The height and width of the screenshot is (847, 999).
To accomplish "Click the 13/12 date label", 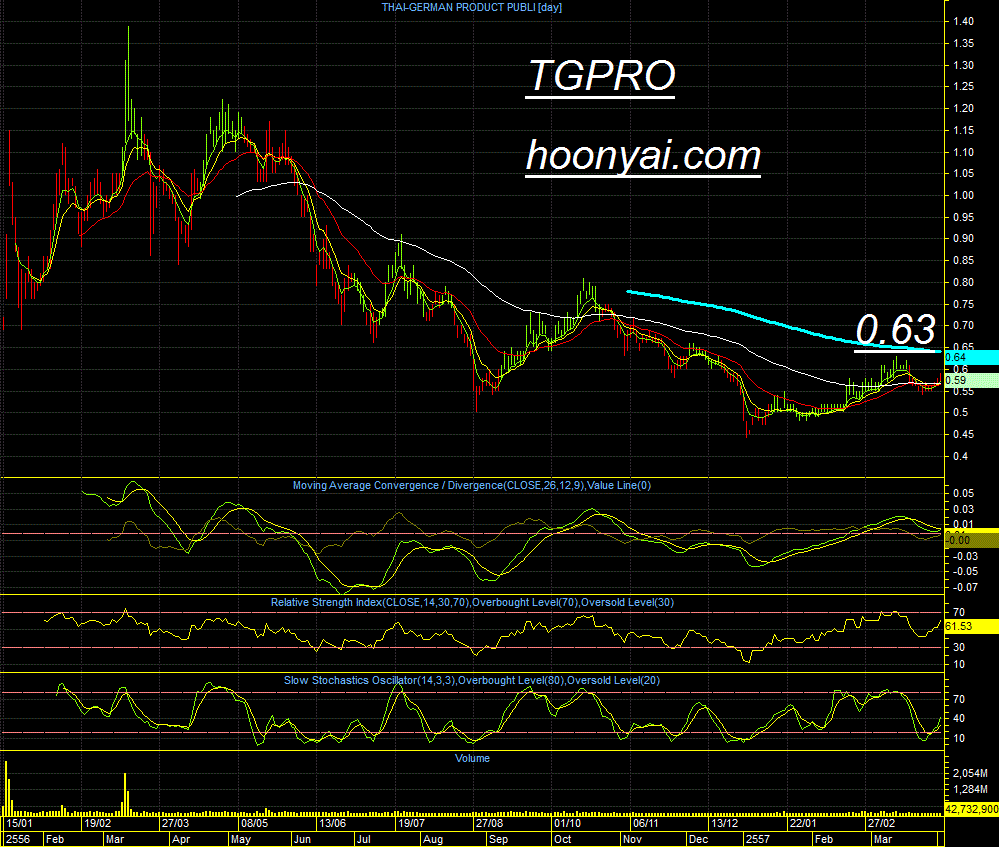I will click(724, 823).
